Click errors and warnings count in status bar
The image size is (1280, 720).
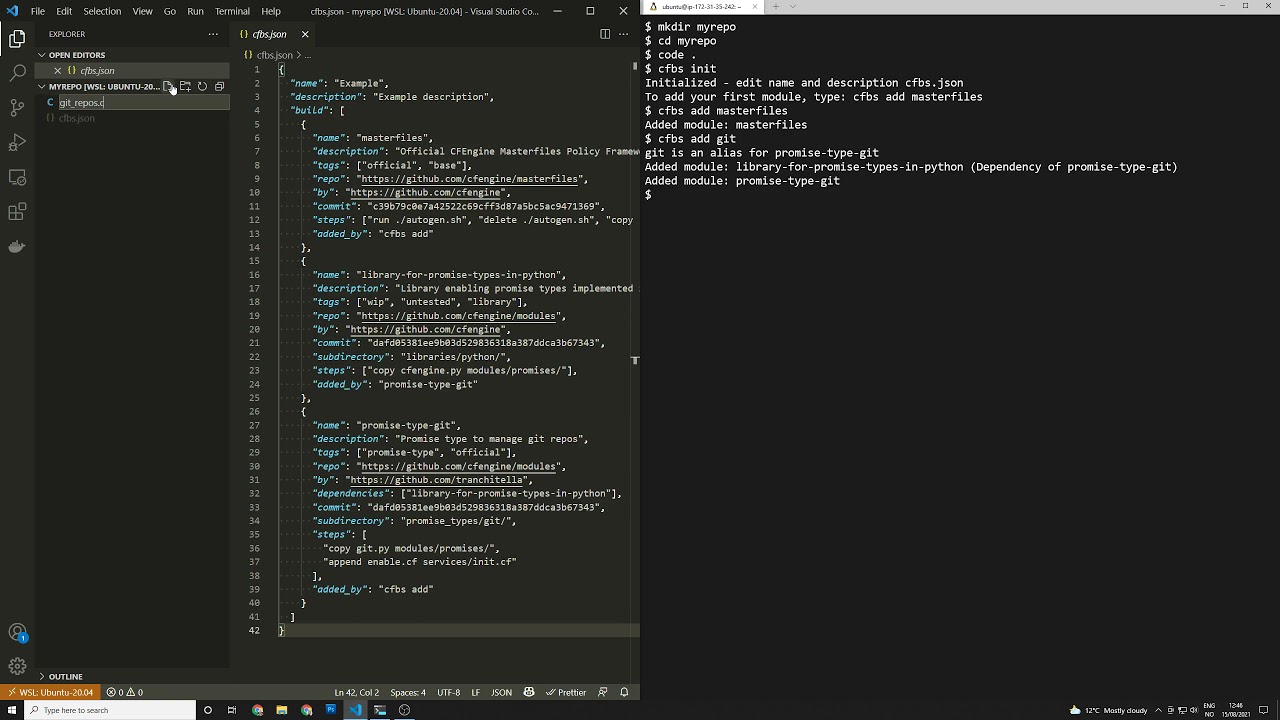click(125, 692)
